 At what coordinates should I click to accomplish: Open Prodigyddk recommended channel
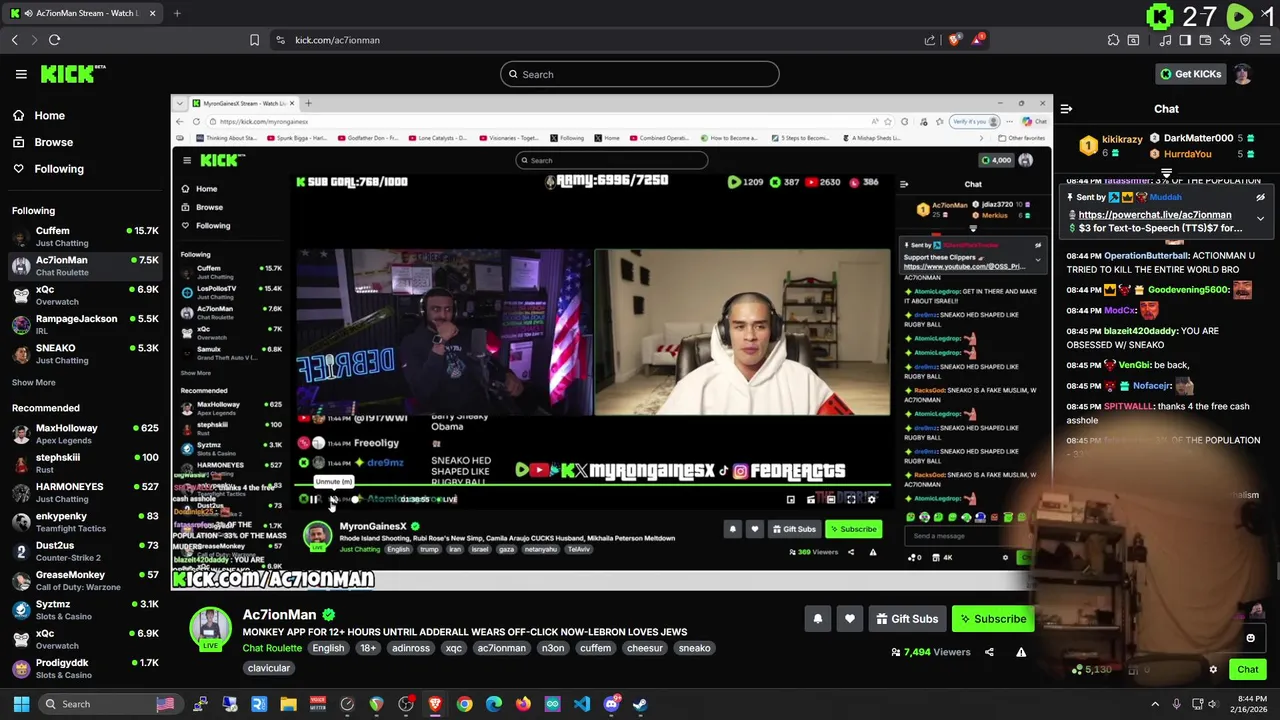pos(85,668)
